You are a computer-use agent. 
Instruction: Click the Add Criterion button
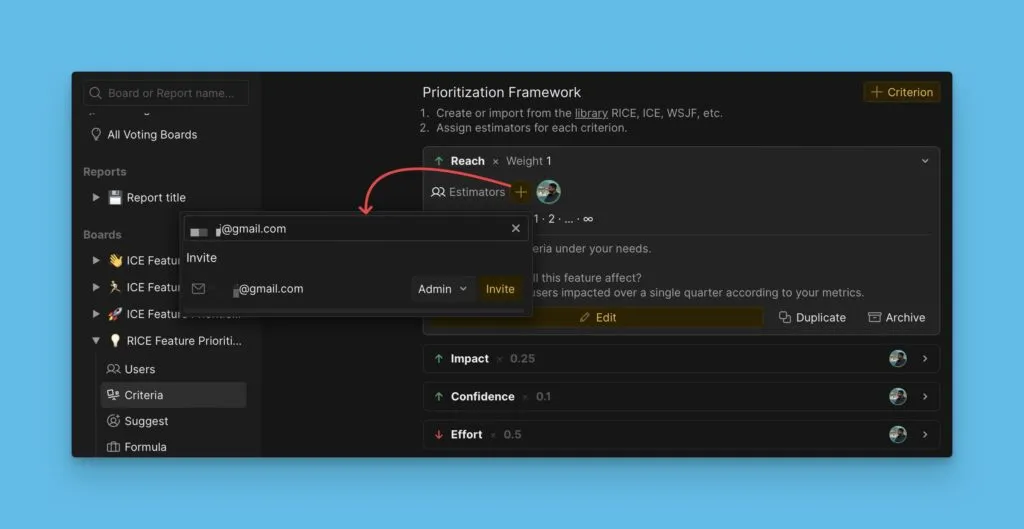pos(902,92)
